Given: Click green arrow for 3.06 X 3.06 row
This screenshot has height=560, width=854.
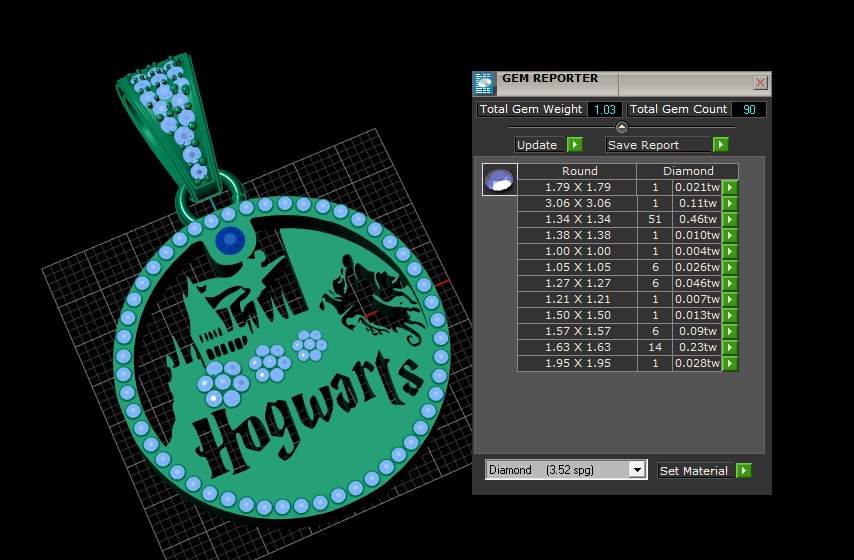Looking at the screenshot, I should click(730, 203).
